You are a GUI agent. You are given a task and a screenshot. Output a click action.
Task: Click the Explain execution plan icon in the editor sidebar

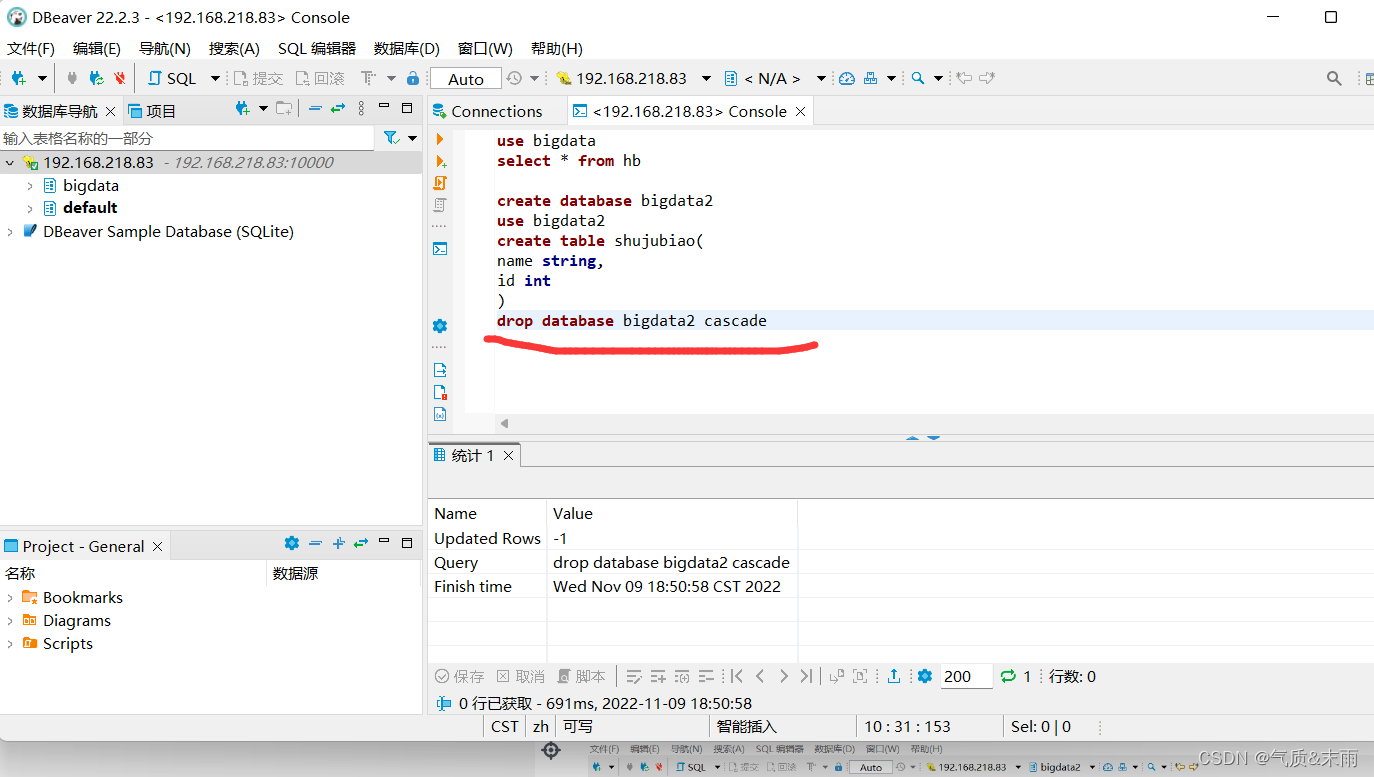[x=440, y=205]
